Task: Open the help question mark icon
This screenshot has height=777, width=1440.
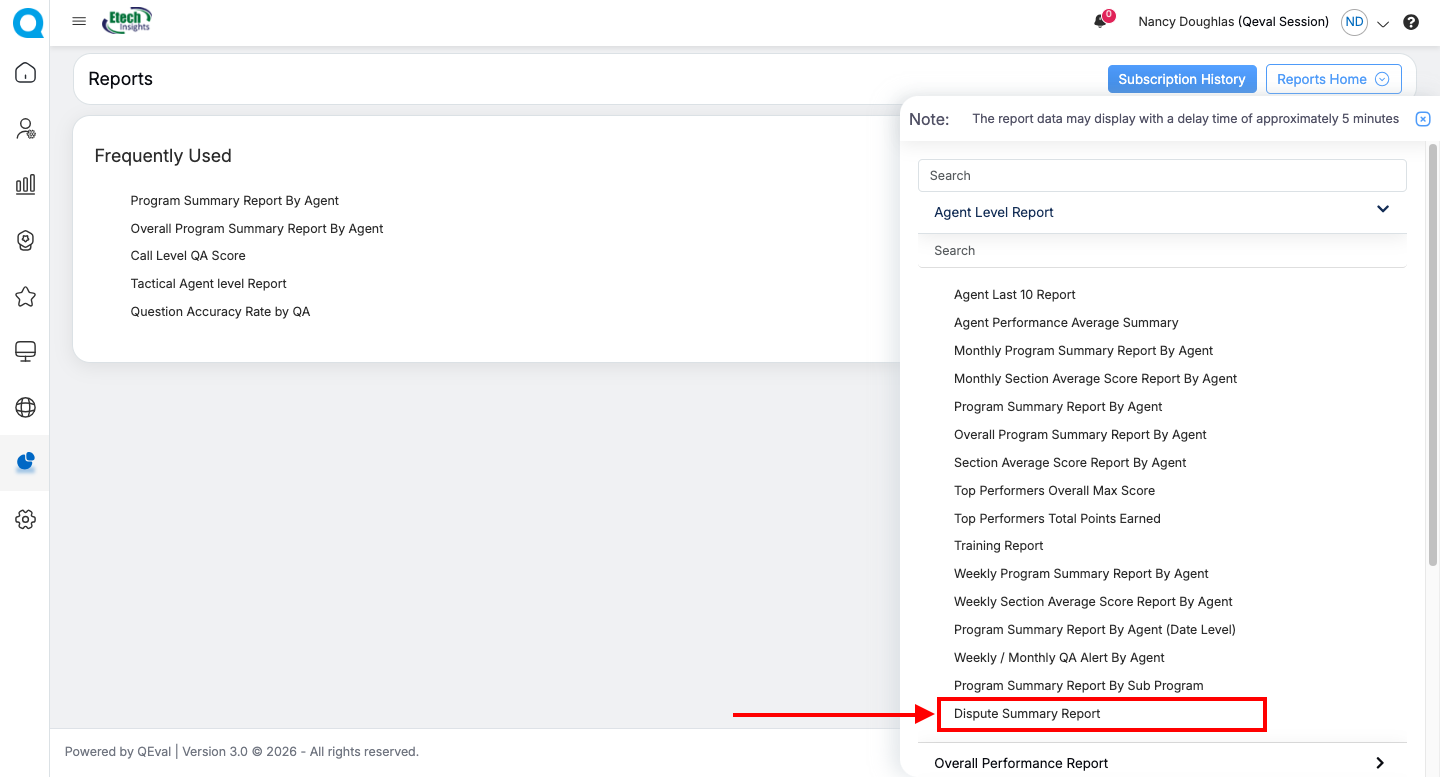Action: pyautogui.click(x=1411, y=22)
